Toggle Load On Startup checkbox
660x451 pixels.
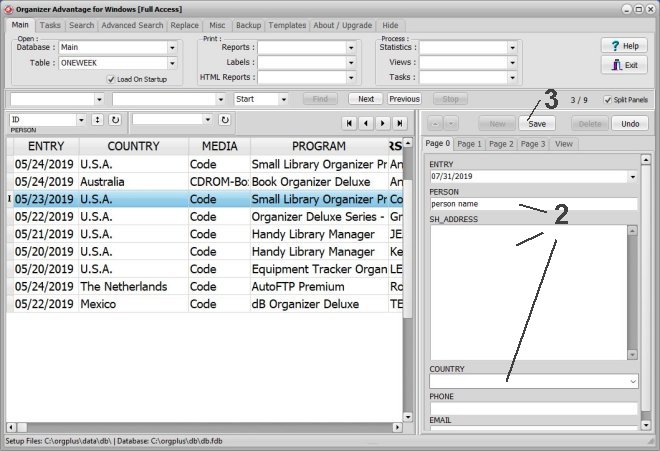click(111, 79)
